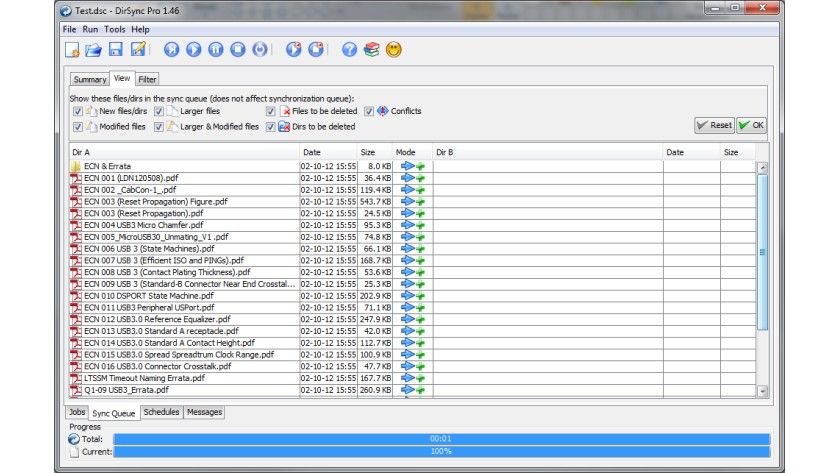
Task: Click the Dir A column header
Action: 184,152
